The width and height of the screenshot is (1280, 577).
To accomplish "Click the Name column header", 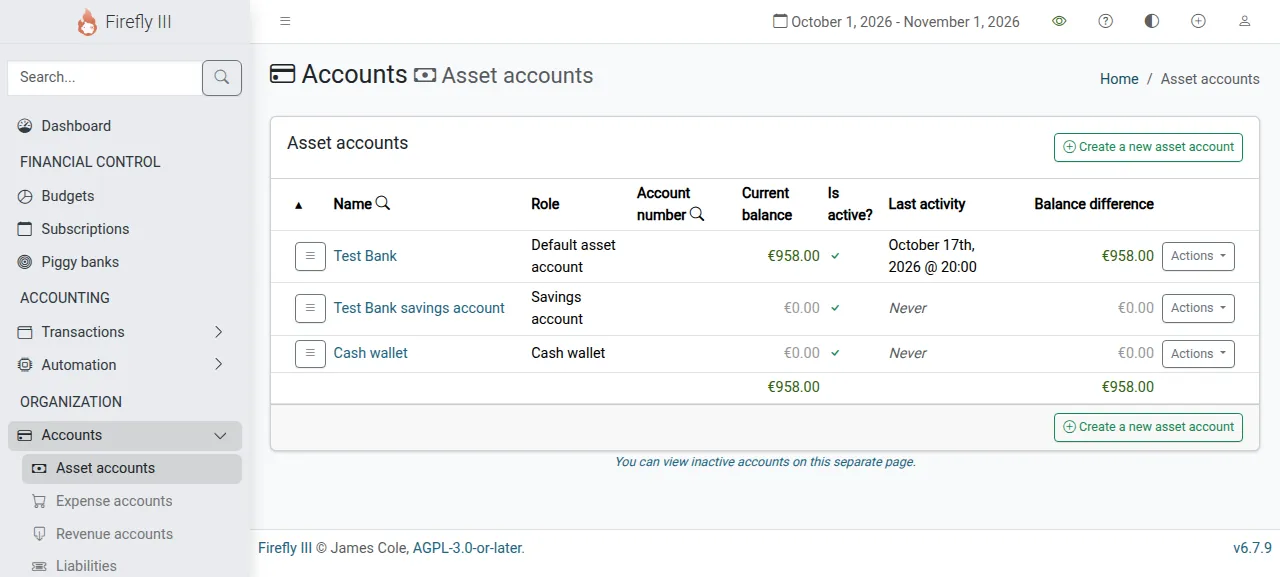I will point(352,204).
